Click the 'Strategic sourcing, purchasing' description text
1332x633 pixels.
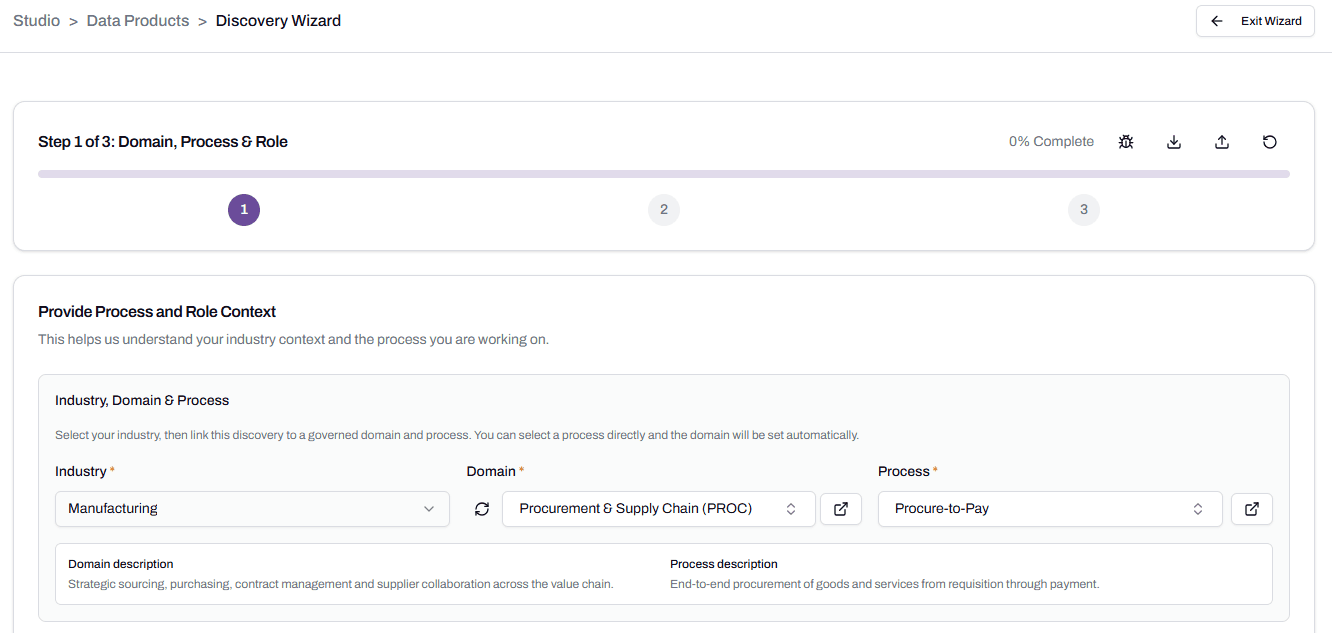click(341, 584)
